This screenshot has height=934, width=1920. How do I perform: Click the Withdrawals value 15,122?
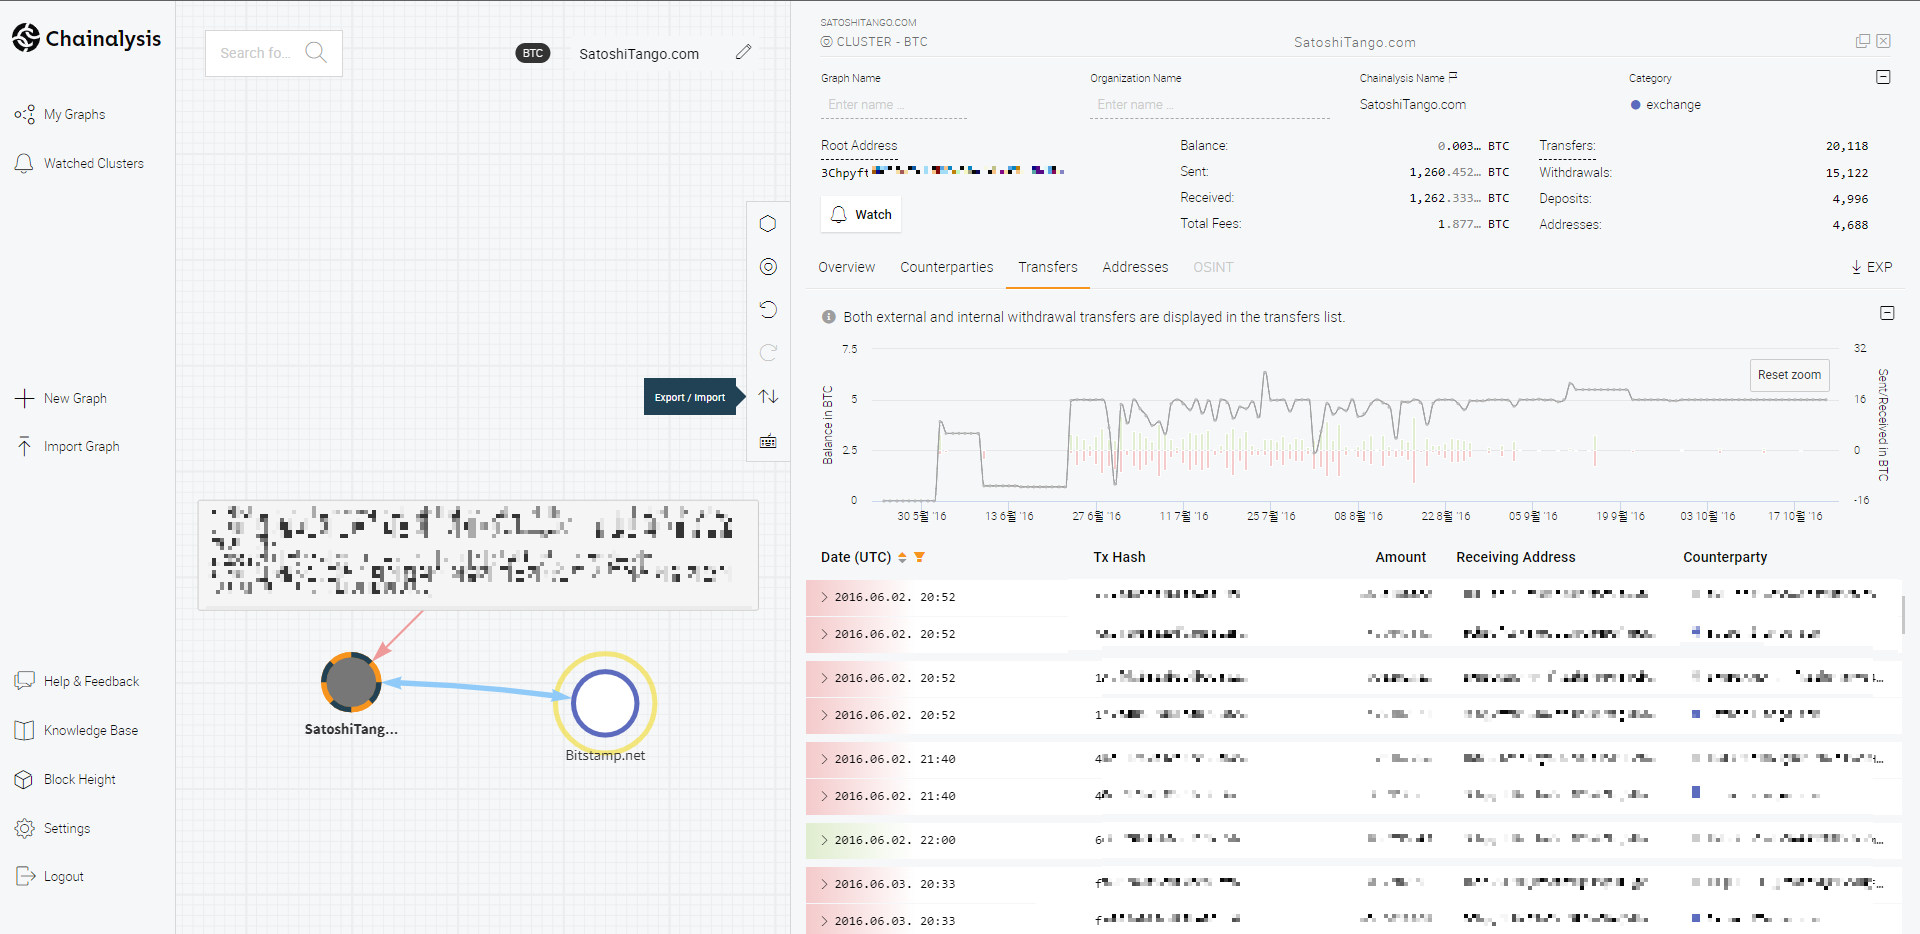click(x=1846, y=173)
